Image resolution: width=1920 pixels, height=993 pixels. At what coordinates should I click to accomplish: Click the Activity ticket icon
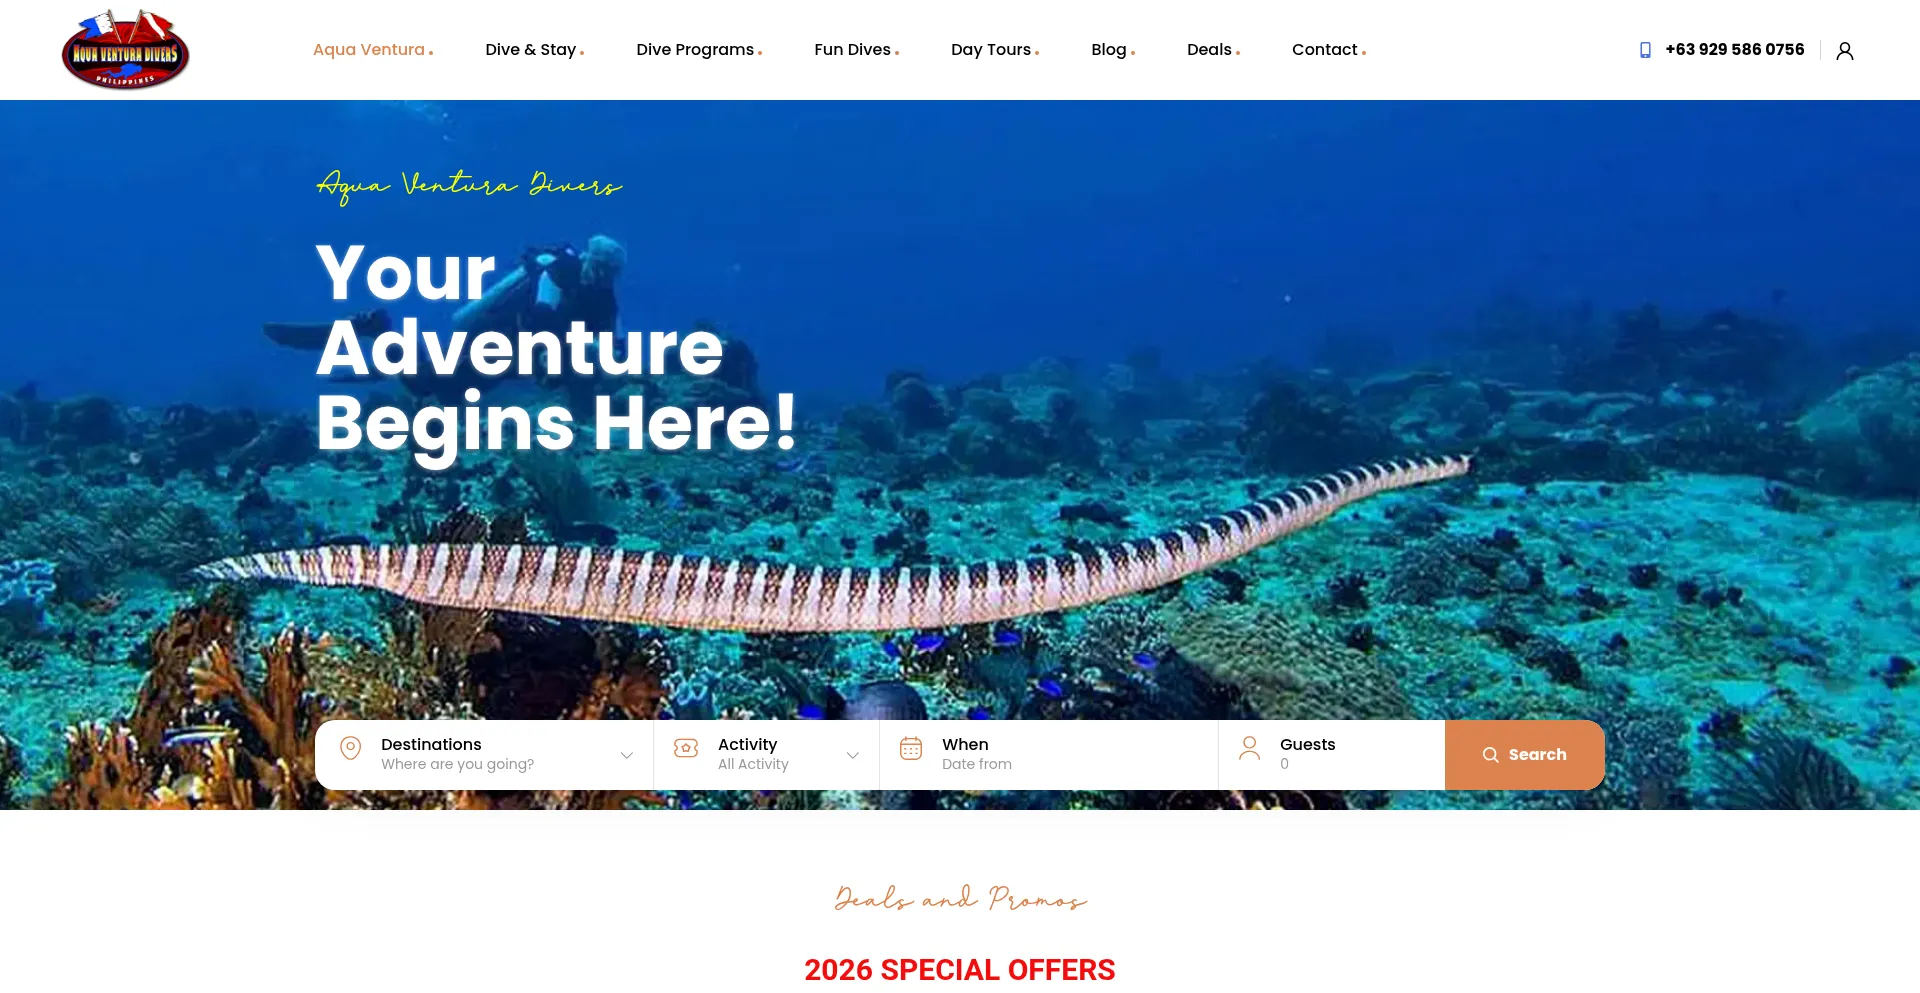[x=686, y=748]
